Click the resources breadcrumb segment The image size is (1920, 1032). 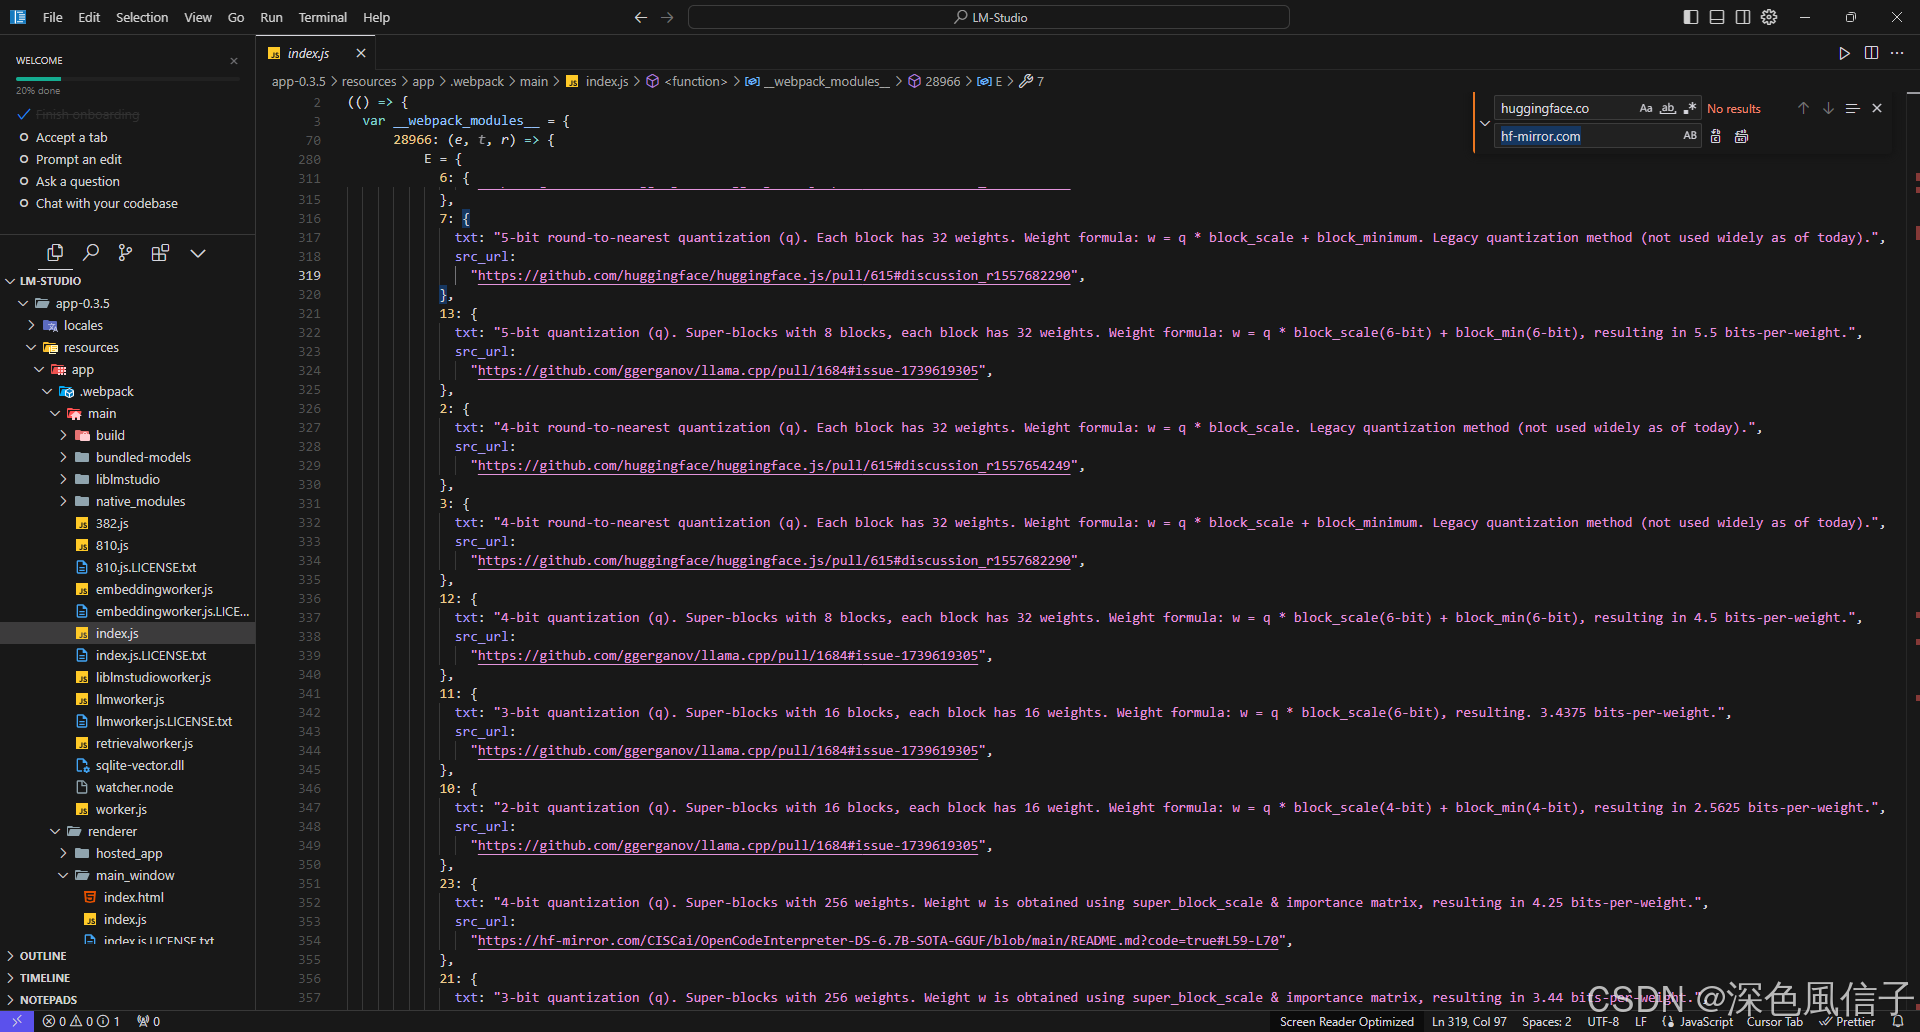(369, 81)
